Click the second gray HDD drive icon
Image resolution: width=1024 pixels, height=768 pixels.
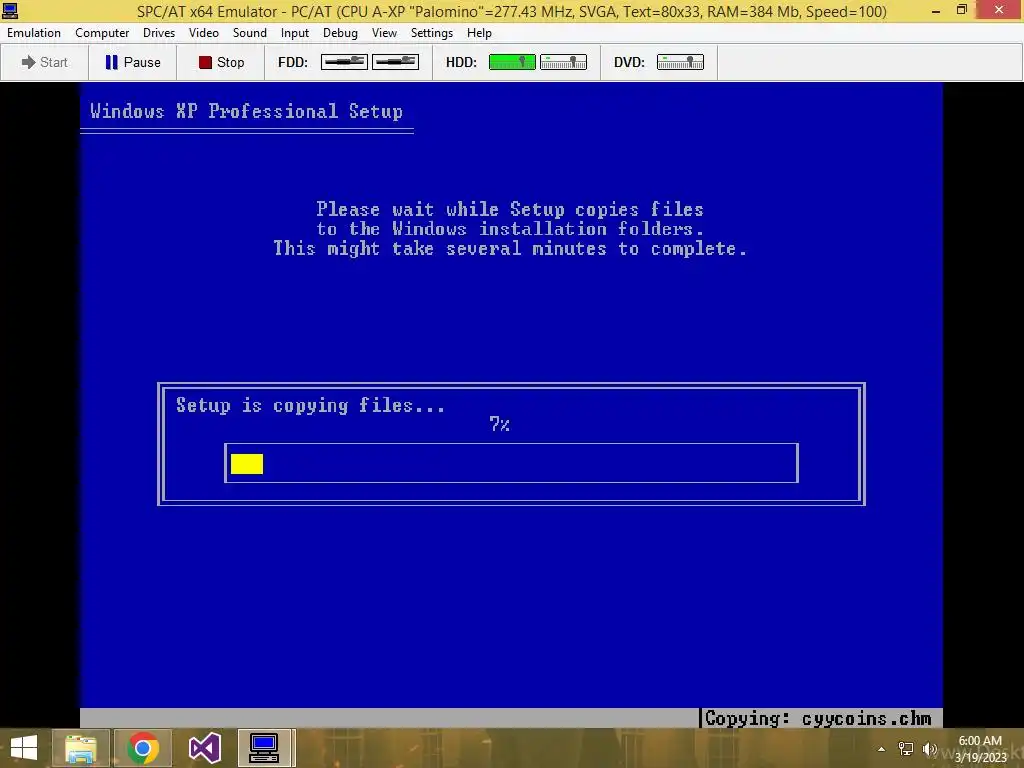pyautogui.click(x=564, y=62)
